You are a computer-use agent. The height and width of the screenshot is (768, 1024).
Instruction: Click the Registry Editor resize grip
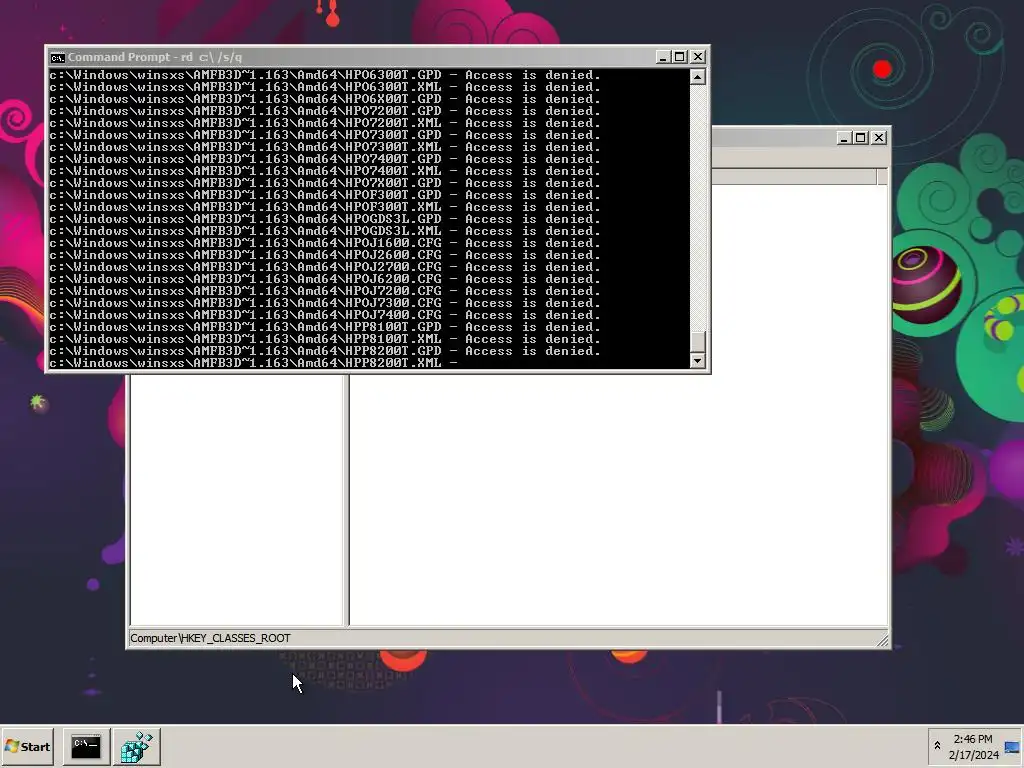point(882,641)
